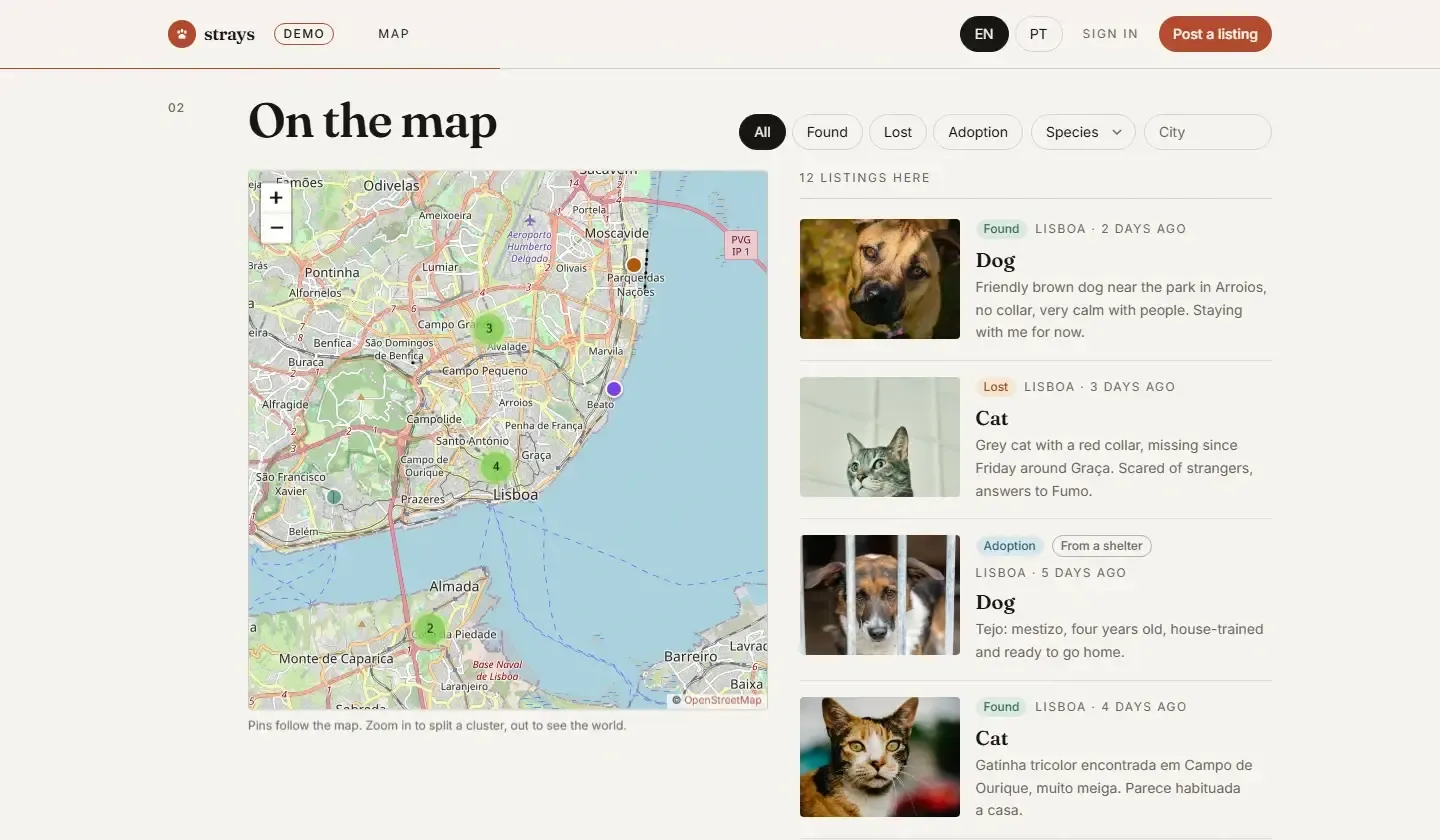Zoom out of the map with the minus button
The image size is (1440, 840).
276,228
